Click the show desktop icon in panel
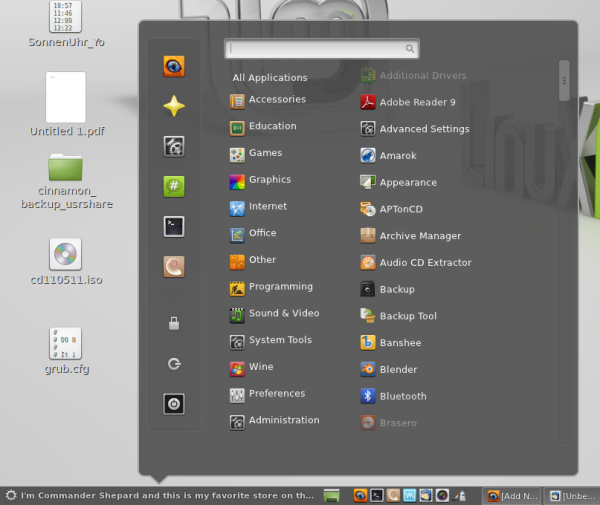 pos(331,495)
